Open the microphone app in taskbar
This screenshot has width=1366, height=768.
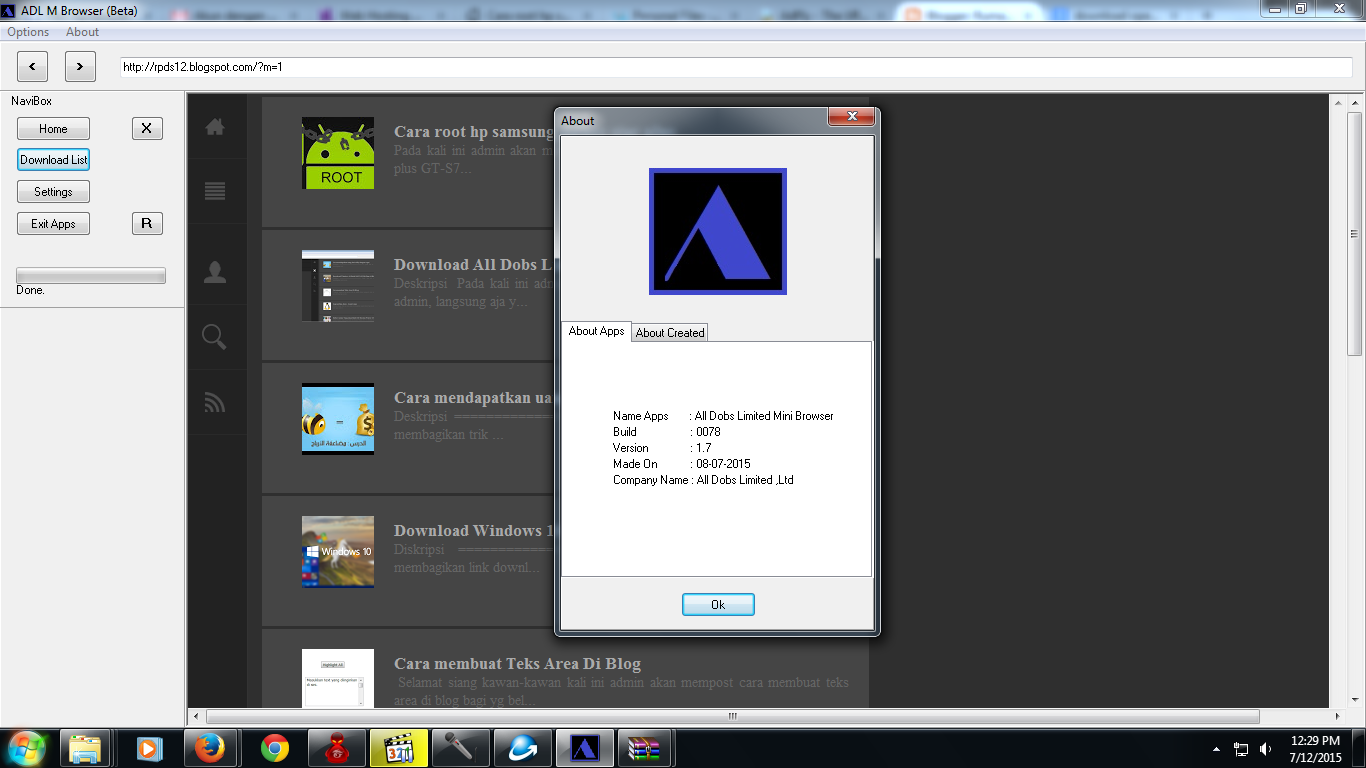click(460, 748)
